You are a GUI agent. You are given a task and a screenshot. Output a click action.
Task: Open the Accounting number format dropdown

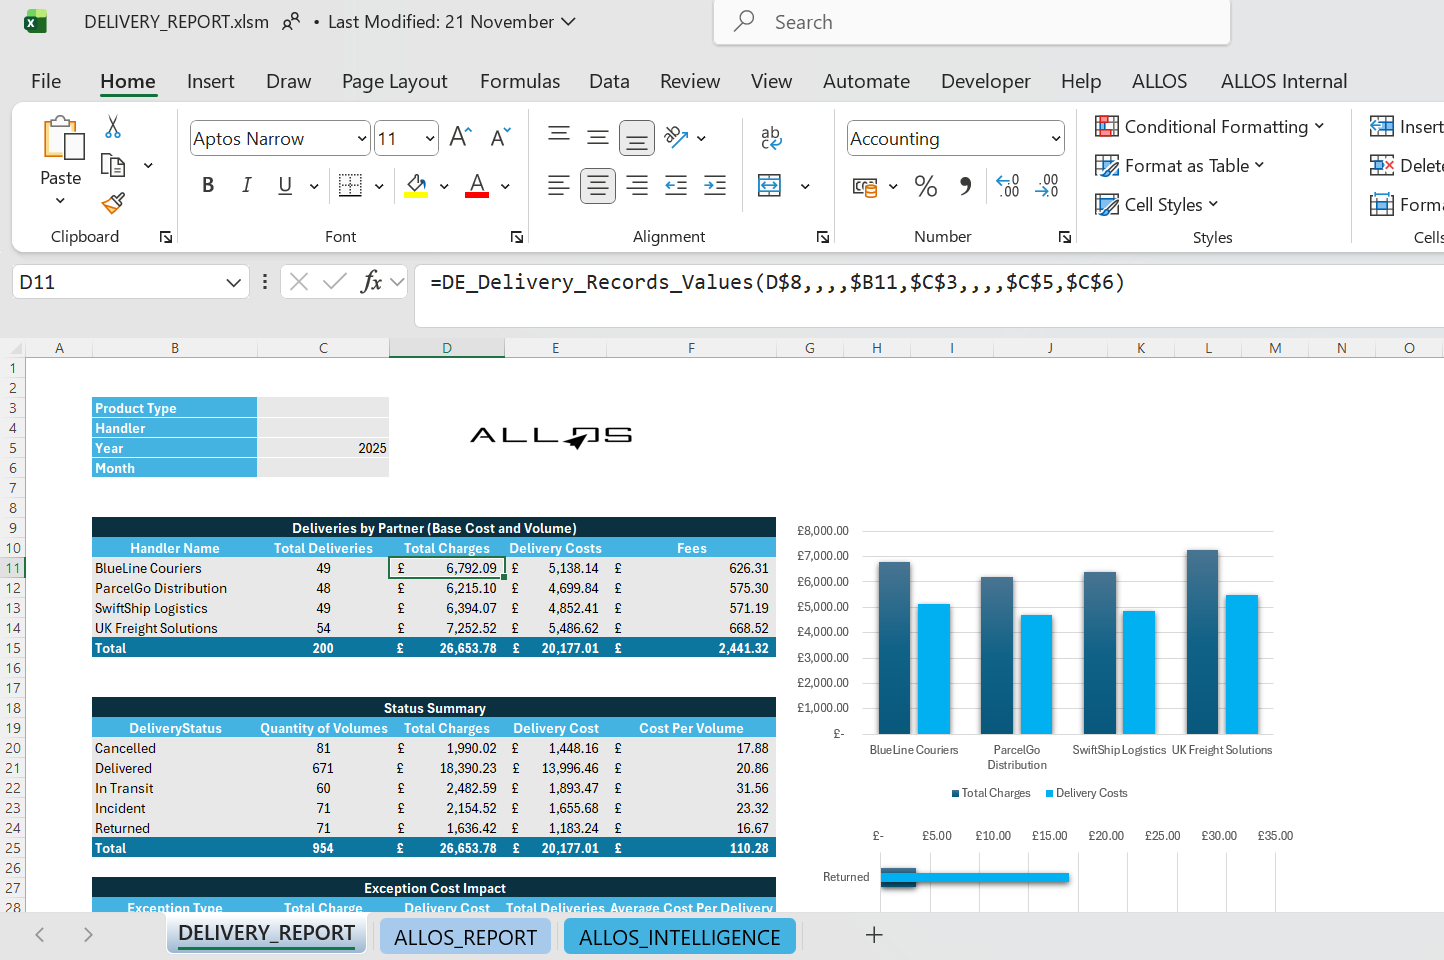click(1056, 139)
